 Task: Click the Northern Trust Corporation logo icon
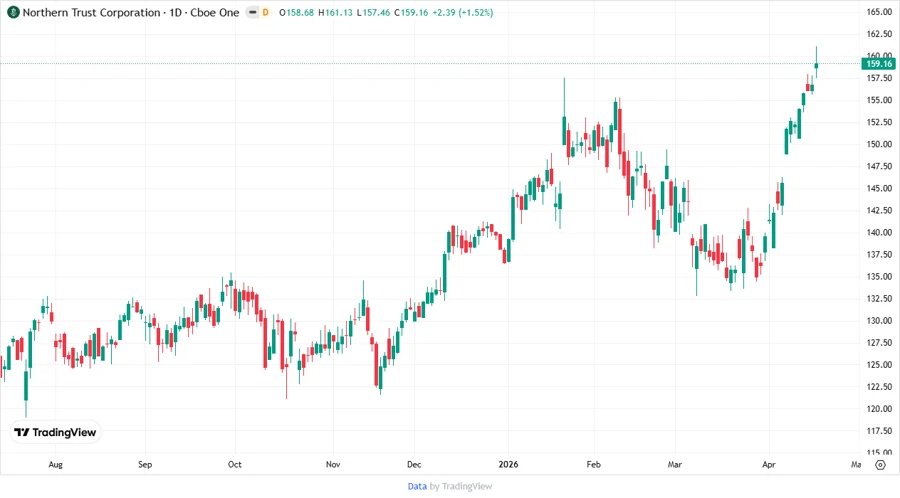(13, 12)
